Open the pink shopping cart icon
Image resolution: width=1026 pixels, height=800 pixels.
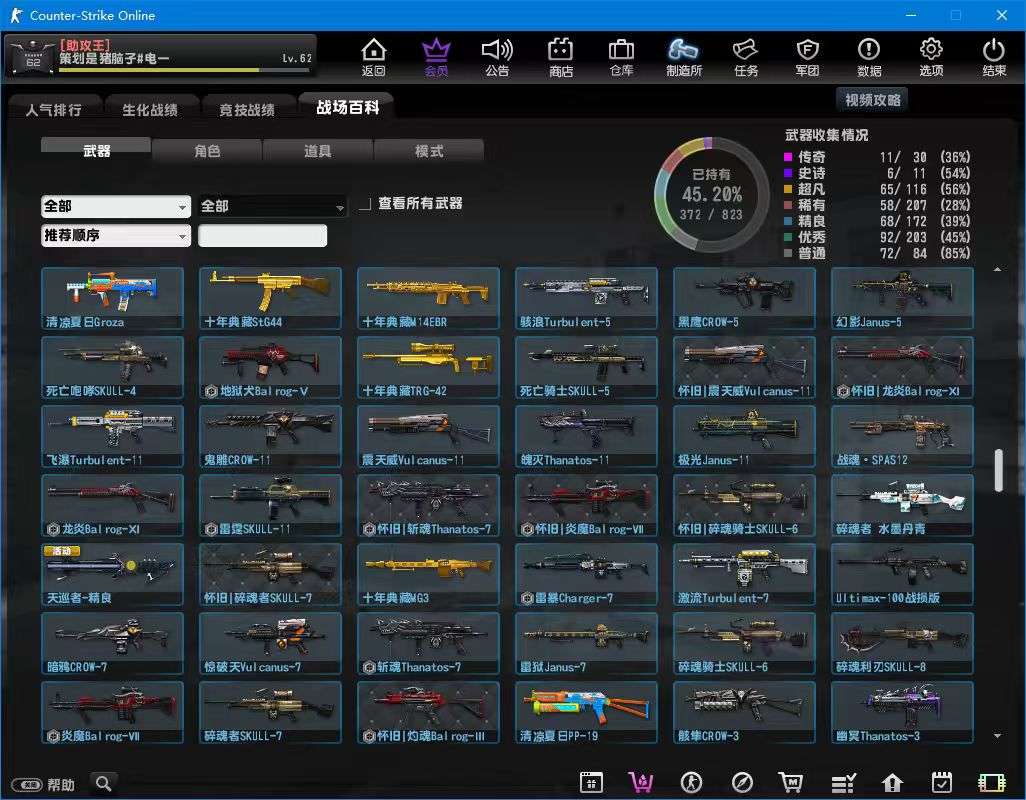tap(641, 782)
